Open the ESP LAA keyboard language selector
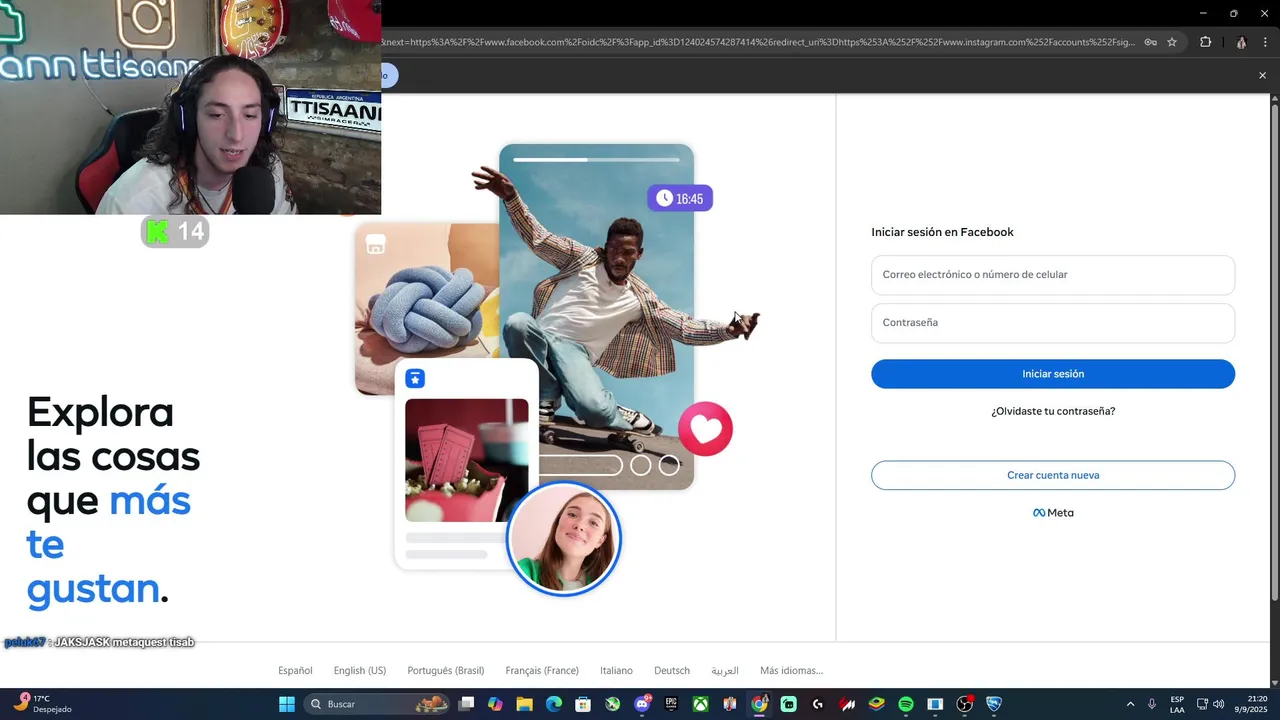Screen dimensions: 1280x720 [1177, 704]
